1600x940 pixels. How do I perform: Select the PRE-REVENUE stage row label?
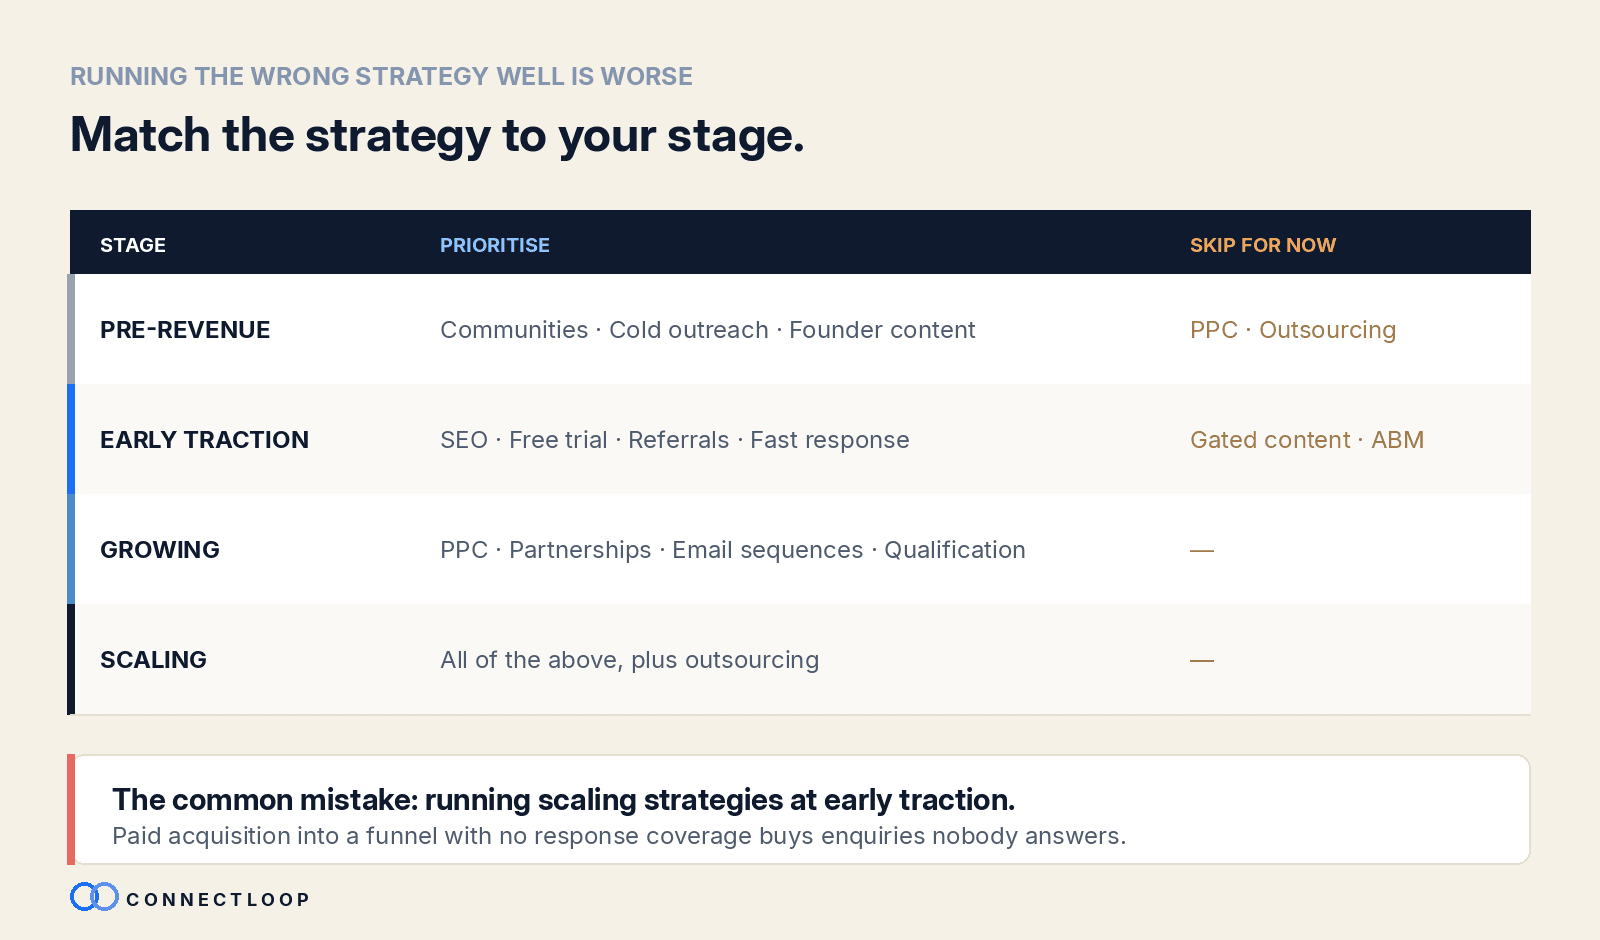(x=185, y=330)
